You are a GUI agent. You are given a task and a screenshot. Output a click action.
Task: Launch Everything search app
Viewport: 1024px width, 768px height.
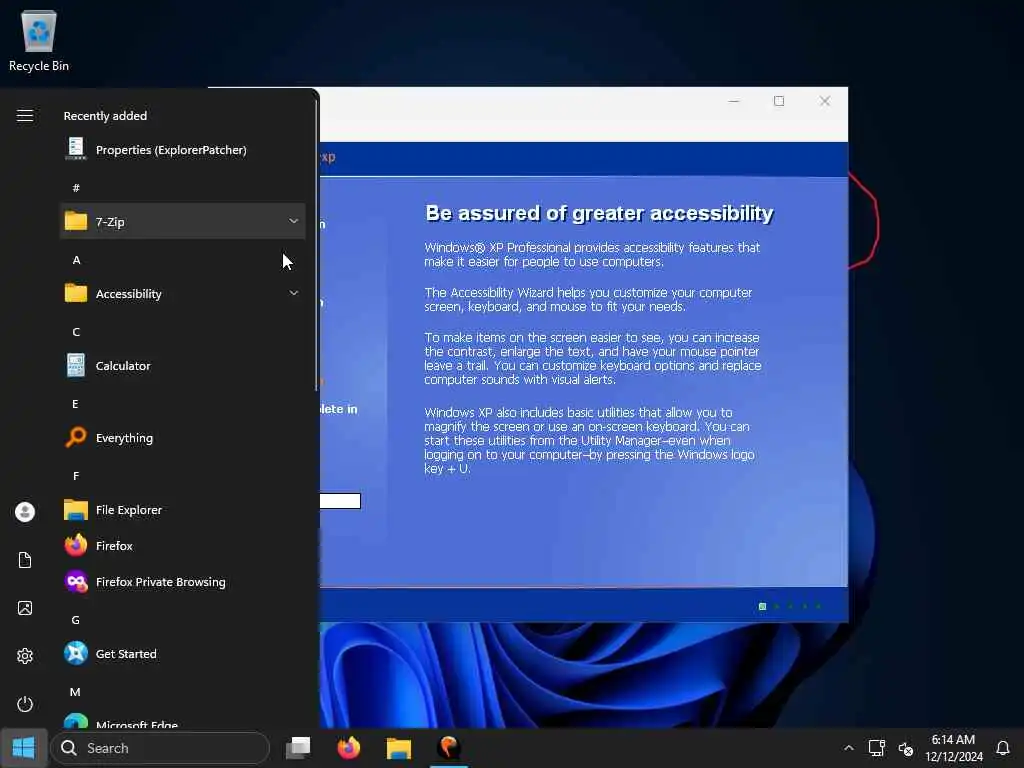click(182, 438)
